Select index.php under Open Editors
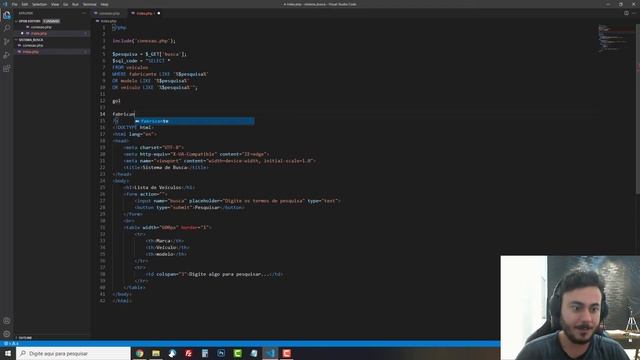Image resolution: width=640 pixels, height=360 pixels. pyautogui.click(x=39, y=33)
